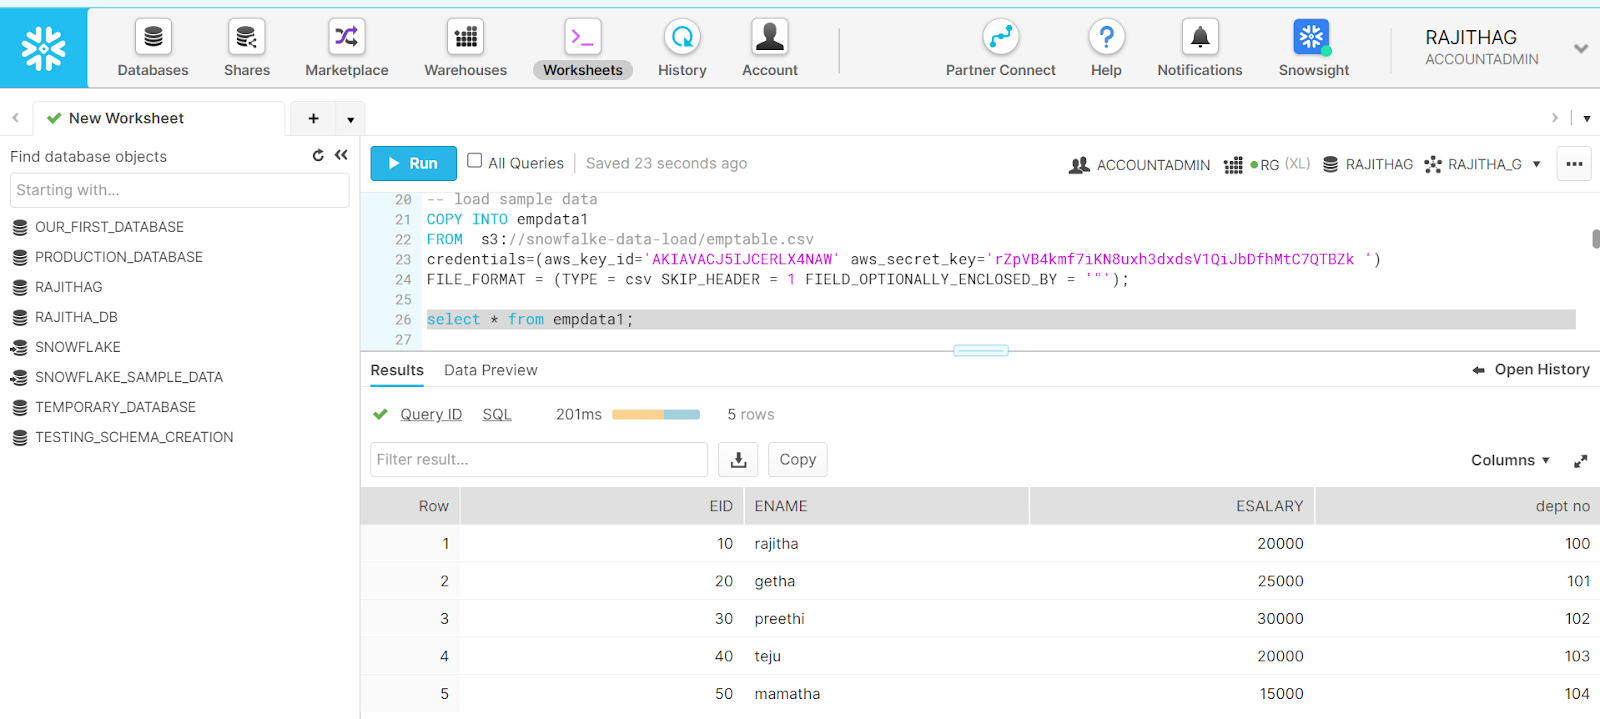Toggle the All Queries checkbox
1600x719 pixels.
pyautogui.click(x=475, y=161)
